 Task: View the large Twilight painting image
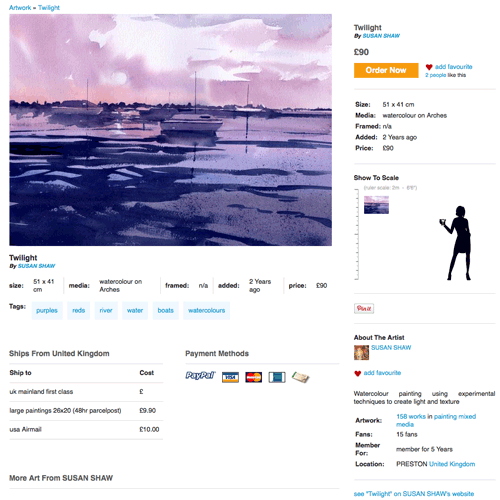click(170, 130)
